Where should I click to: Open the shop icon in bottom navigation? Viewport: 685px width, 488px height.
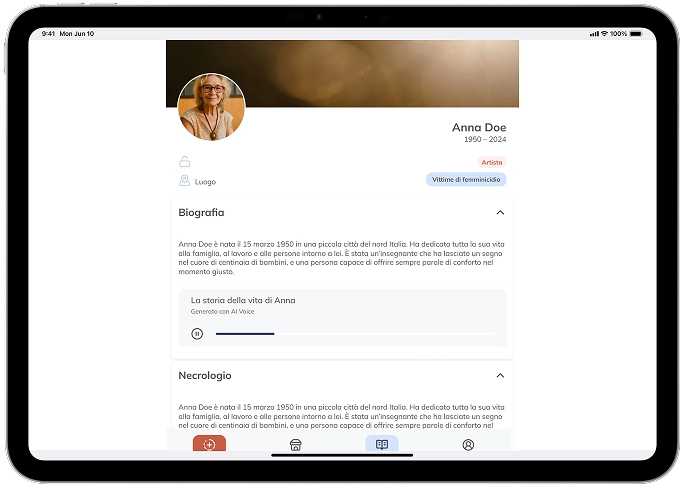(296, 445)
